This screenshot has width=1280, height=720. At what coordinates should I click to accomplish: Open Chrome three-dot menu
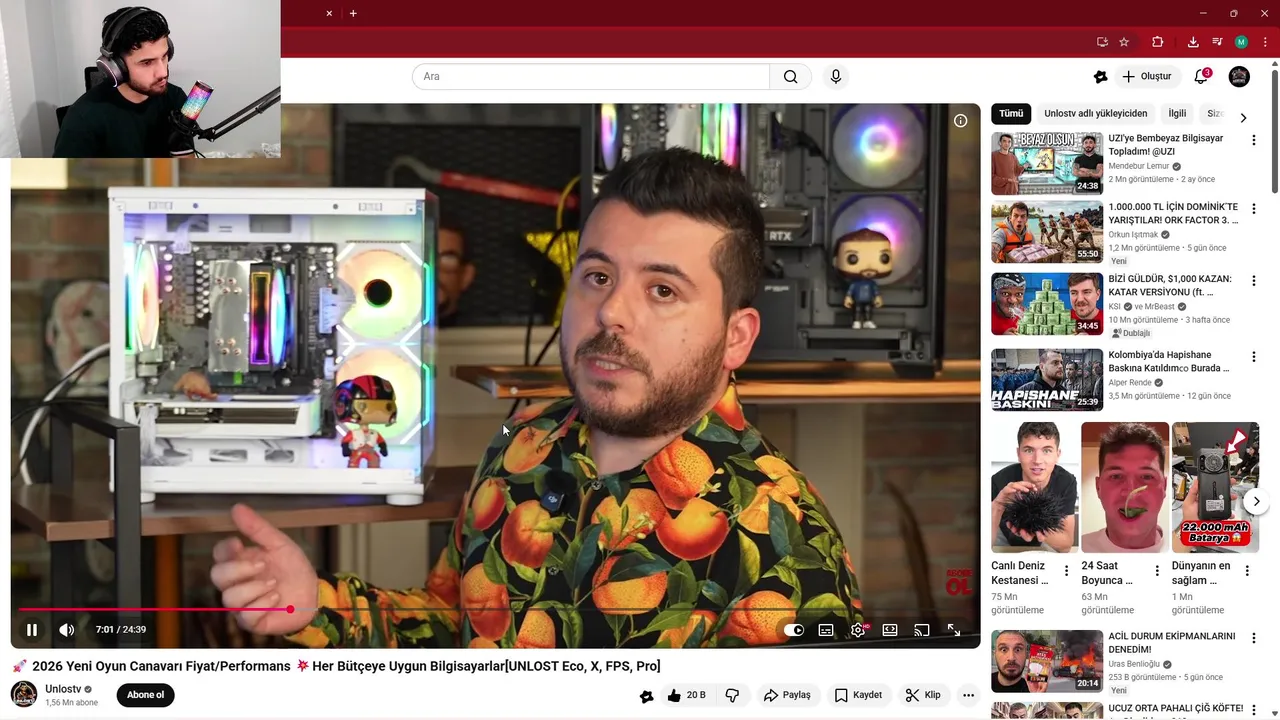point(1265,42)
